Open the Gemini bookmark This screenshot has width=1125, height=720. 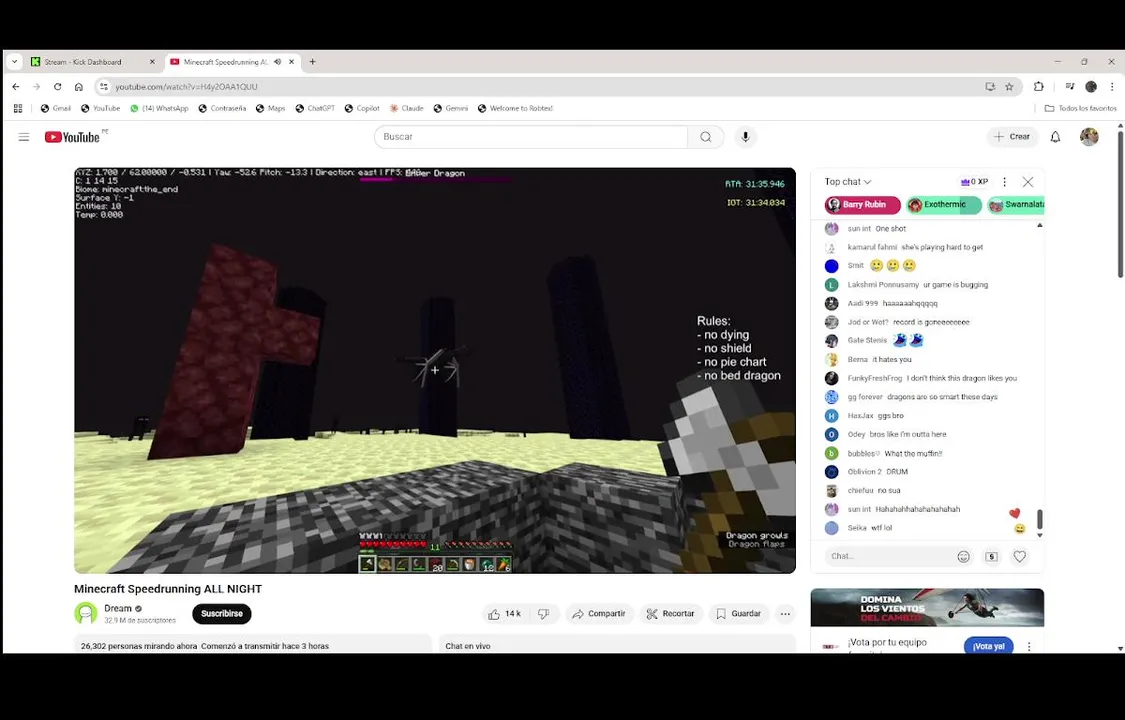451,108
